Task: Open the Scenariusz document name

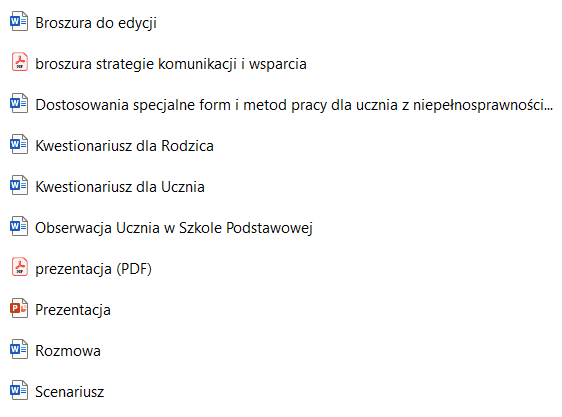Action: 70,392
